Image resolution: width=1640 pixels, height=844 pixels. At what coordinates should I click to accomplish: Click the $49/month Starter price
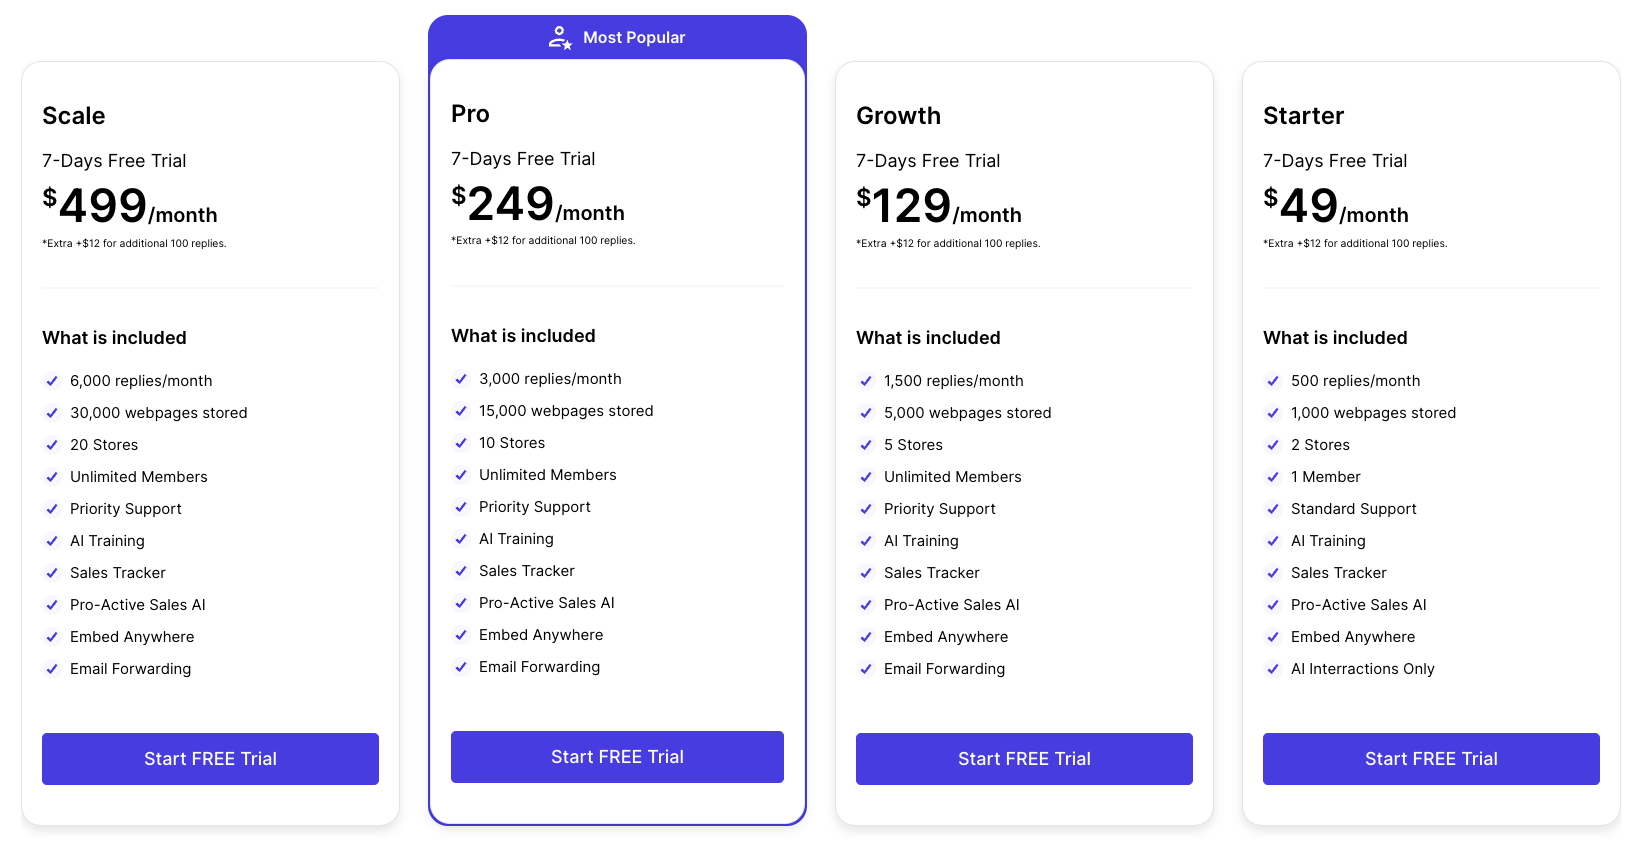[x=1336, y=207]
